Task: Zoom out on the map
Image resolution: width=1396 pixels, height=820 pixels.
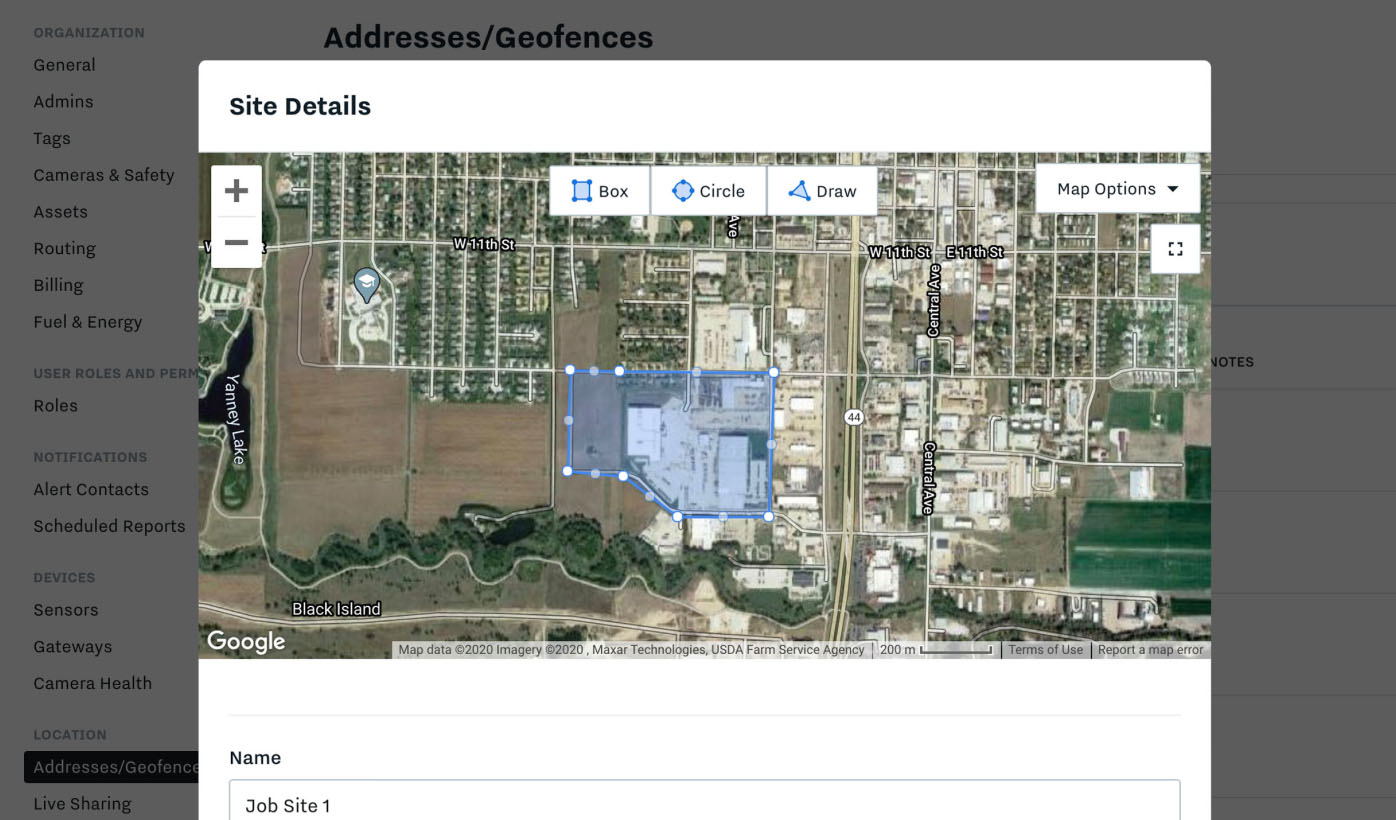Action: pyautogui.click(x=236, y=242)
